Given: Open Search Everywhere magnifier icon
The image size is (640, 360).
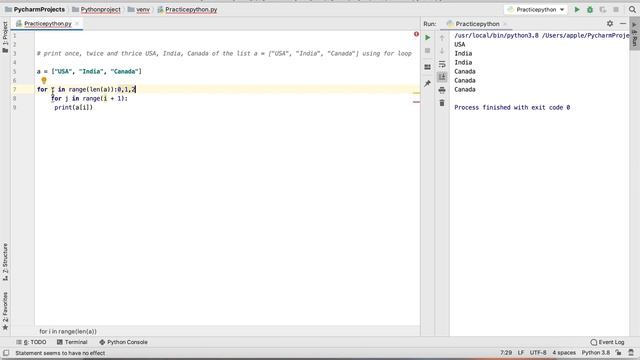Looking at the screenshot, I should 632,9.
